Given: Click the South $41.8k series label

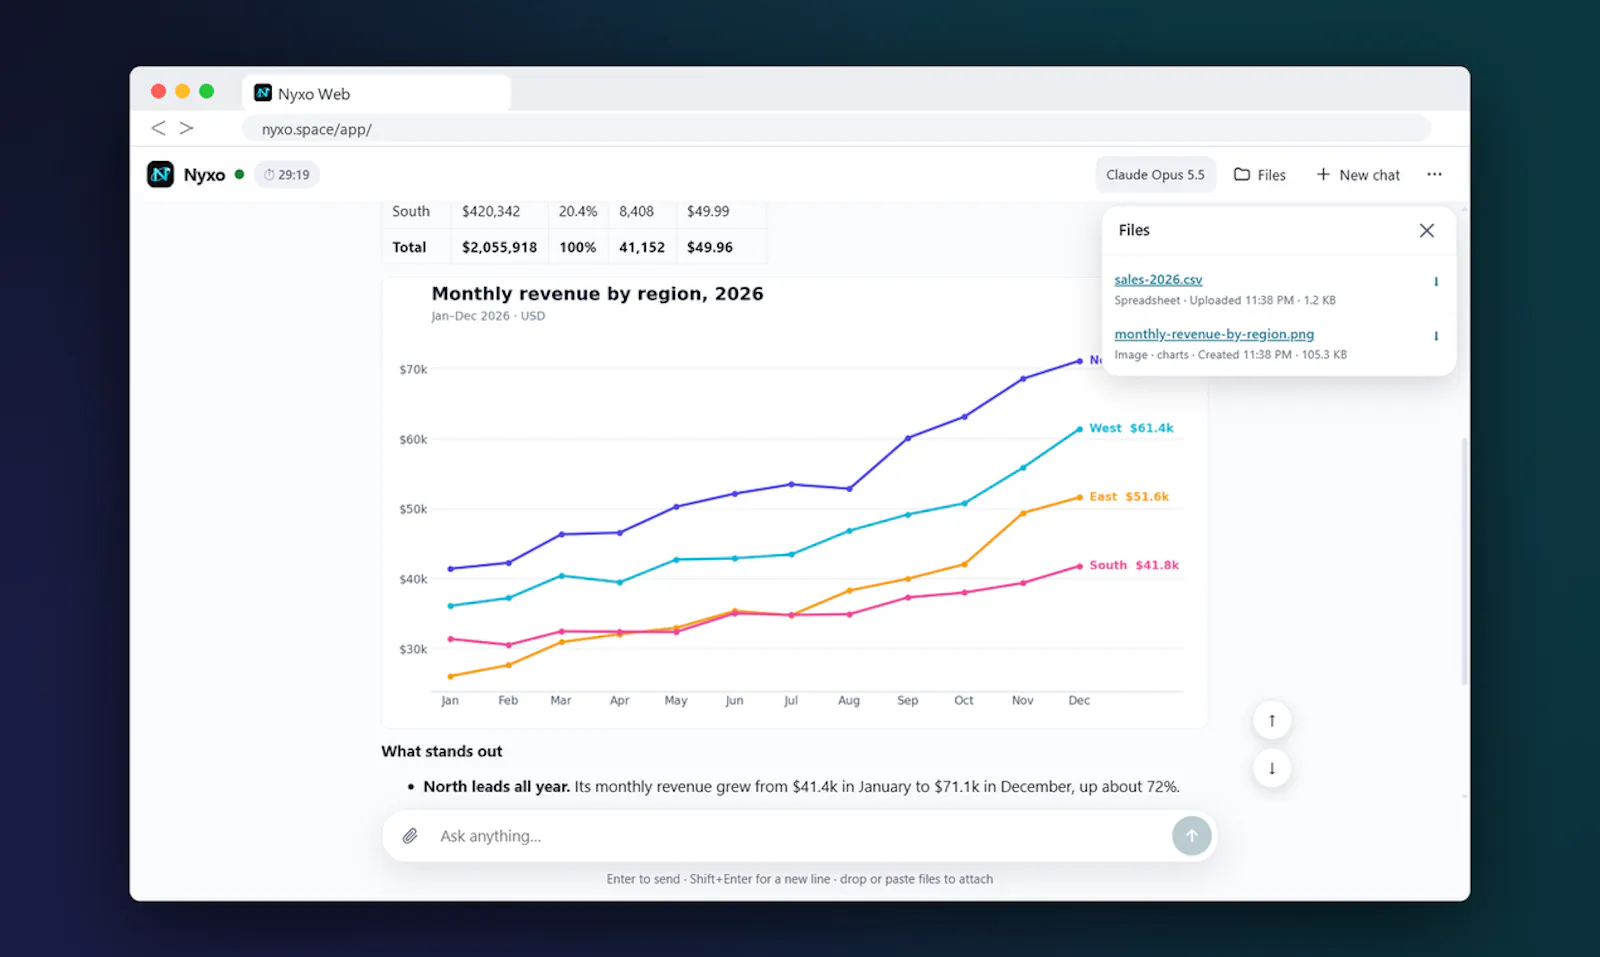Looking at the screenshot, I should [x=1134, y=565].
